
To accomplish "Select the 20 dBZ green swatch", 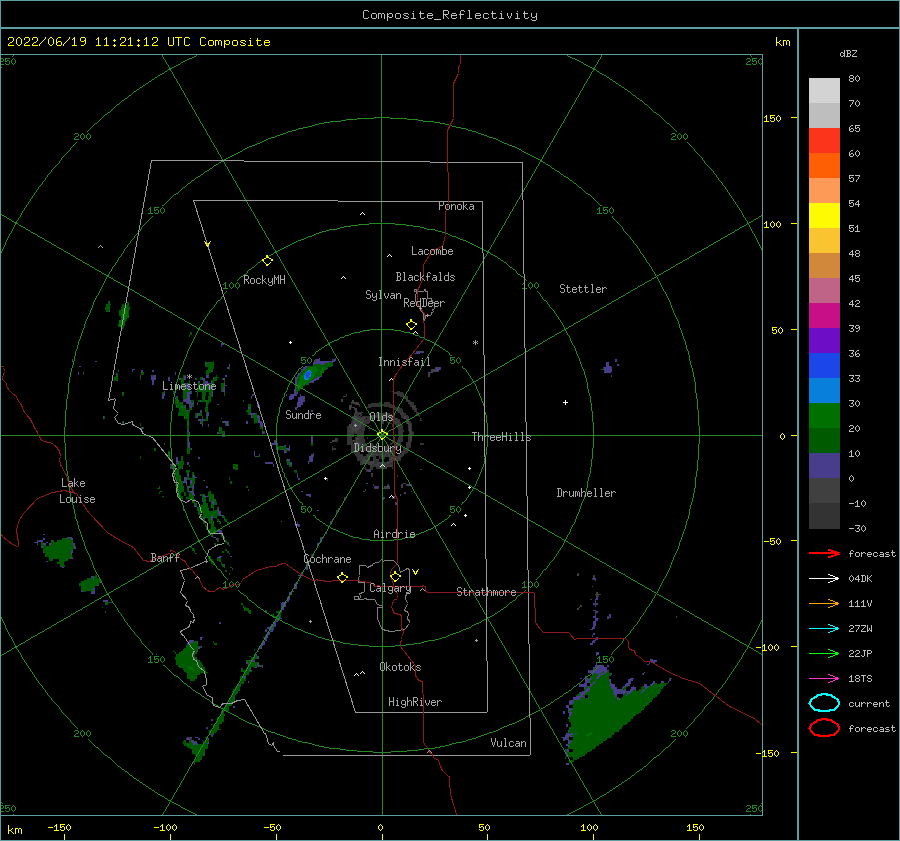I will coord(824,416).
